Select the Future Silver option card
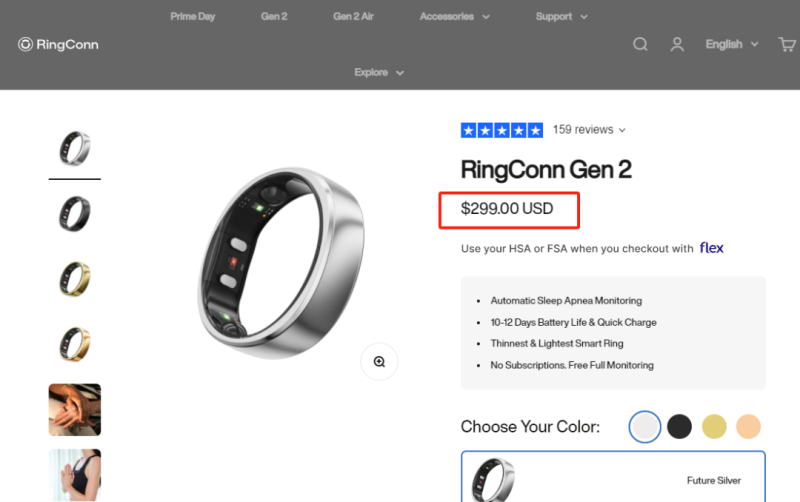The width and height of the screenshot is (800, 502). point(613,477)
